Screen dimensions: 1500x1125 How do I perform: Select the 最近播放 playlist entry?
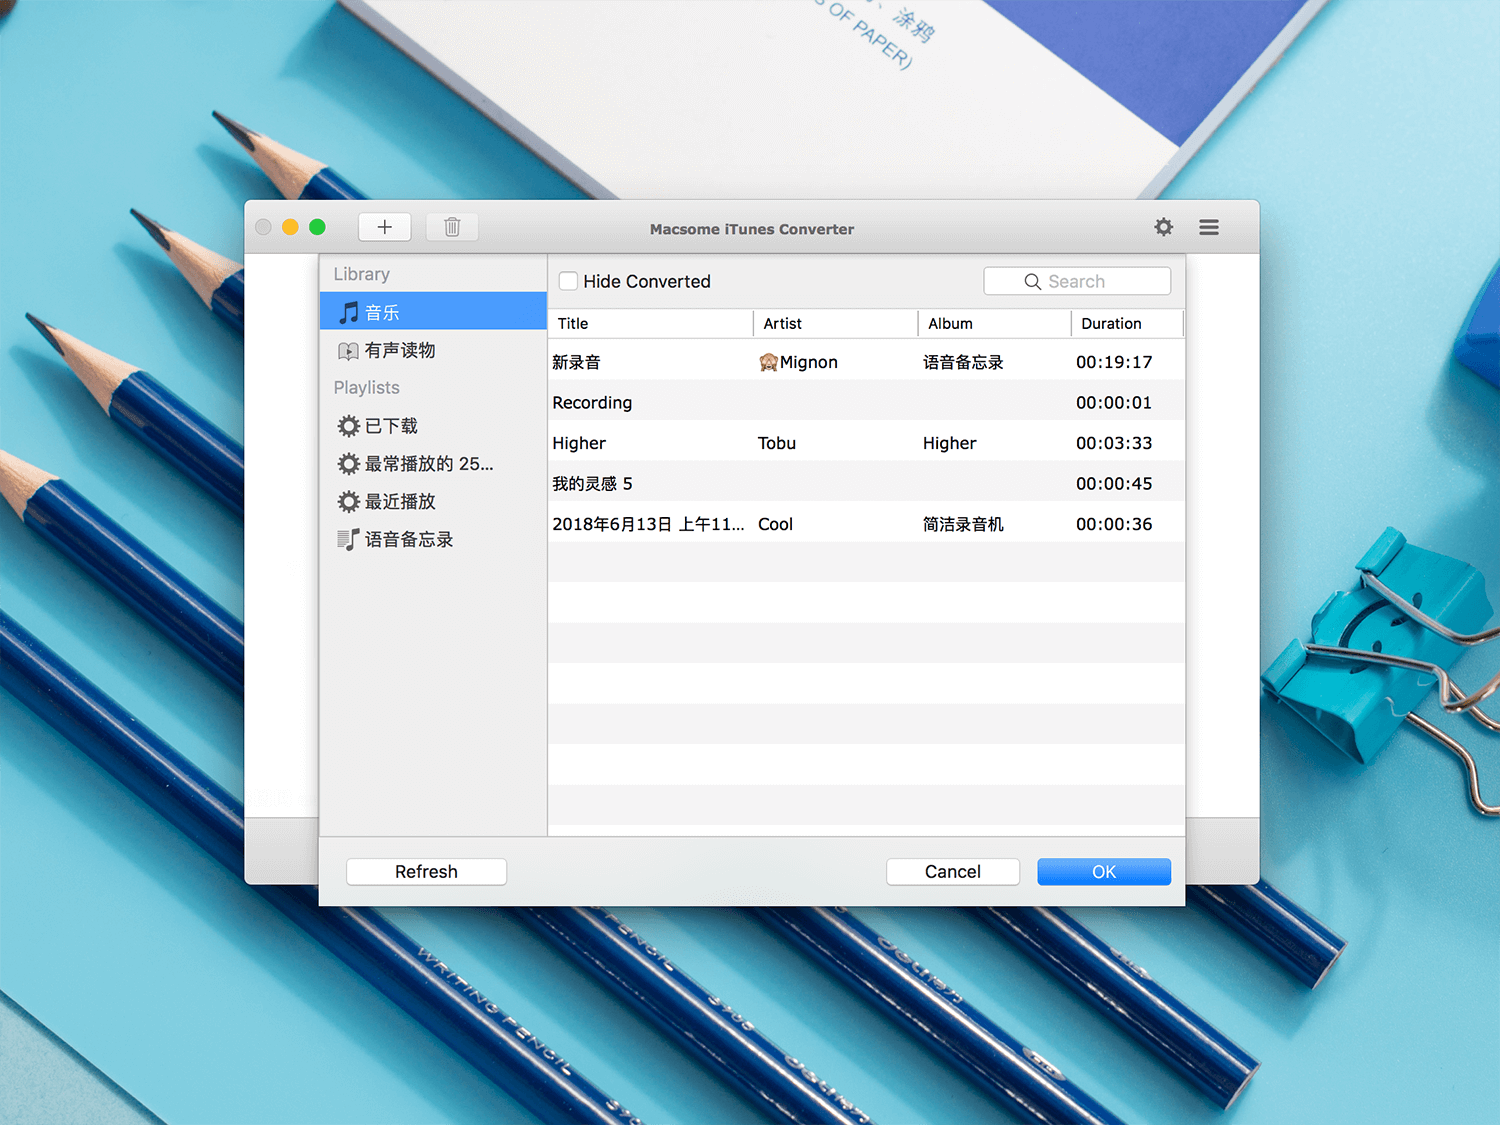coord(399,501)
